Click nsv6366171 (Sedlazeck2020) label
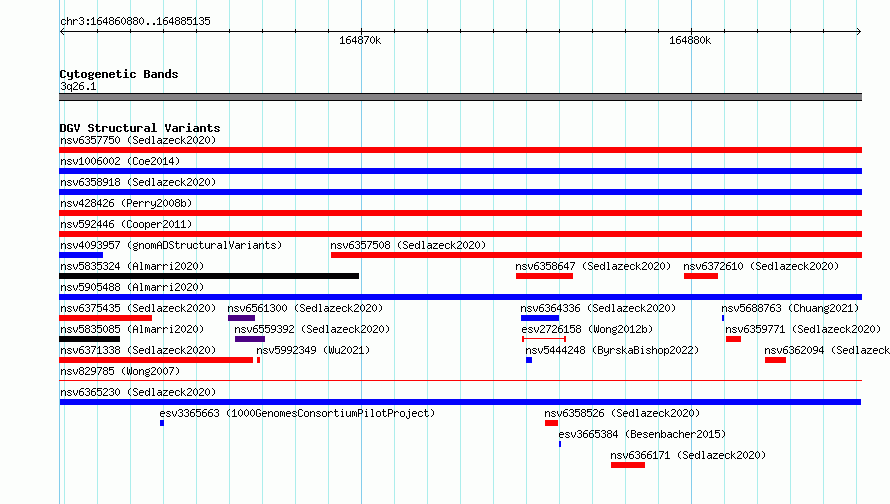 (x=688, y=455)
